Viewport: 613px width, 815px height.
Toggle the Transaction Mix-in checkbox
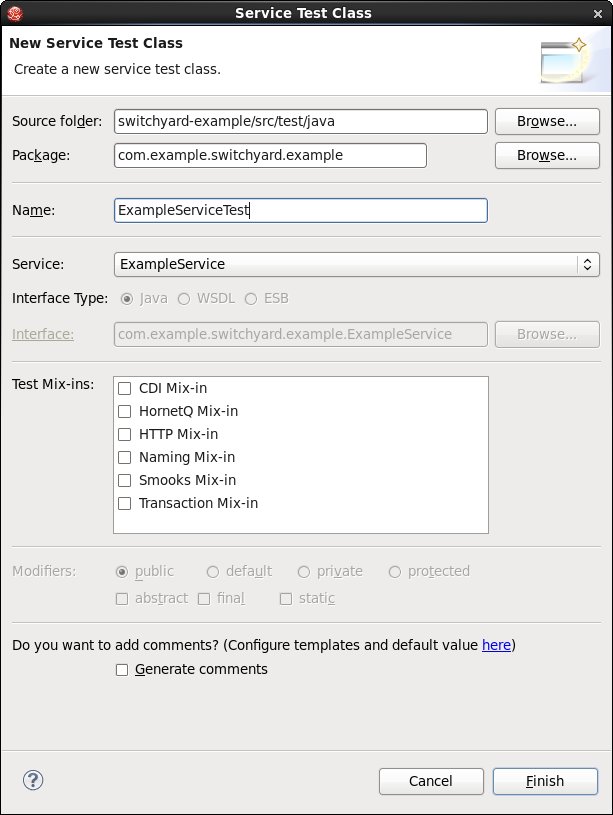125,503
